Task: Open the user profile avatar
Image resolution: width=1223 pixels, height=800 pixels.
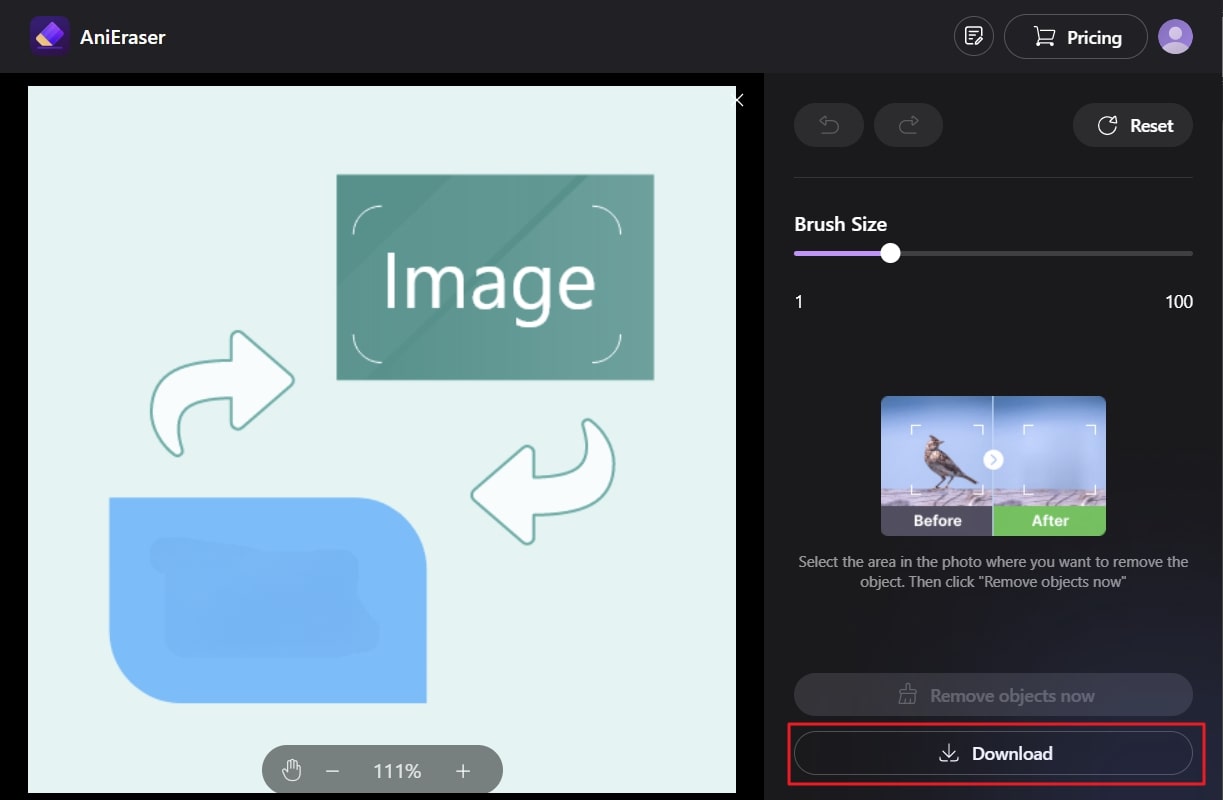Action: click(1175, 37)
